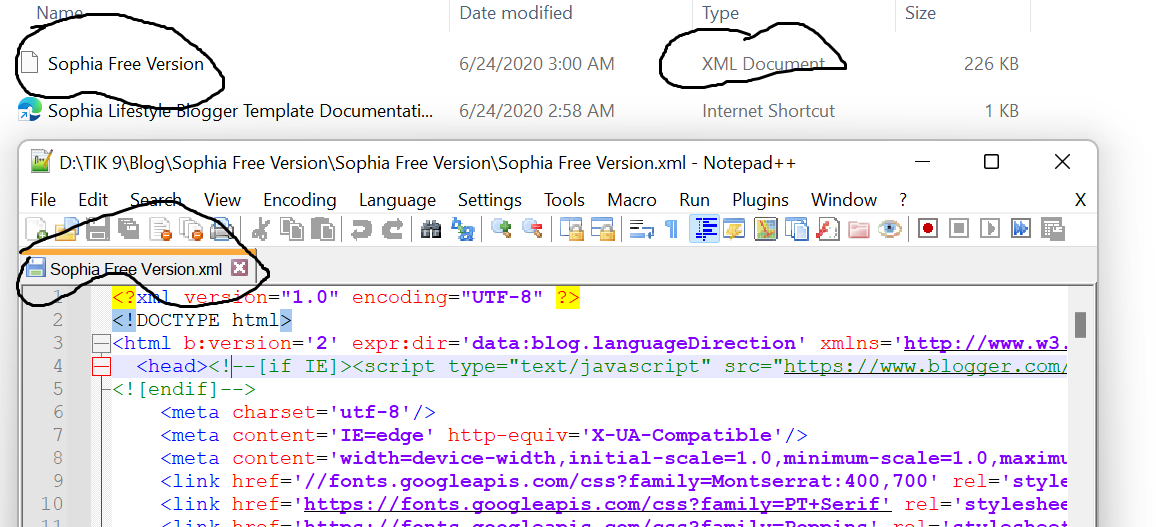Open the Language menu

[x=397, y=200]
